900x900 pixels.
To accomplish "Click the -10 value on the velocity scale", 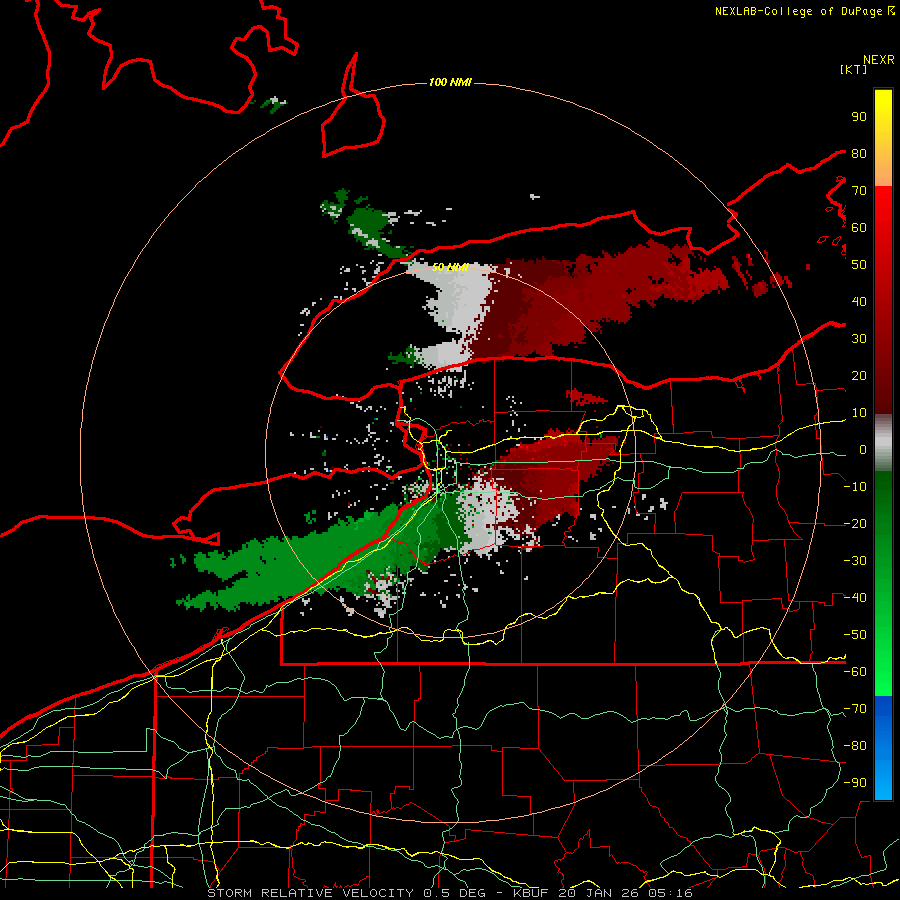I will tap(855, 487).
